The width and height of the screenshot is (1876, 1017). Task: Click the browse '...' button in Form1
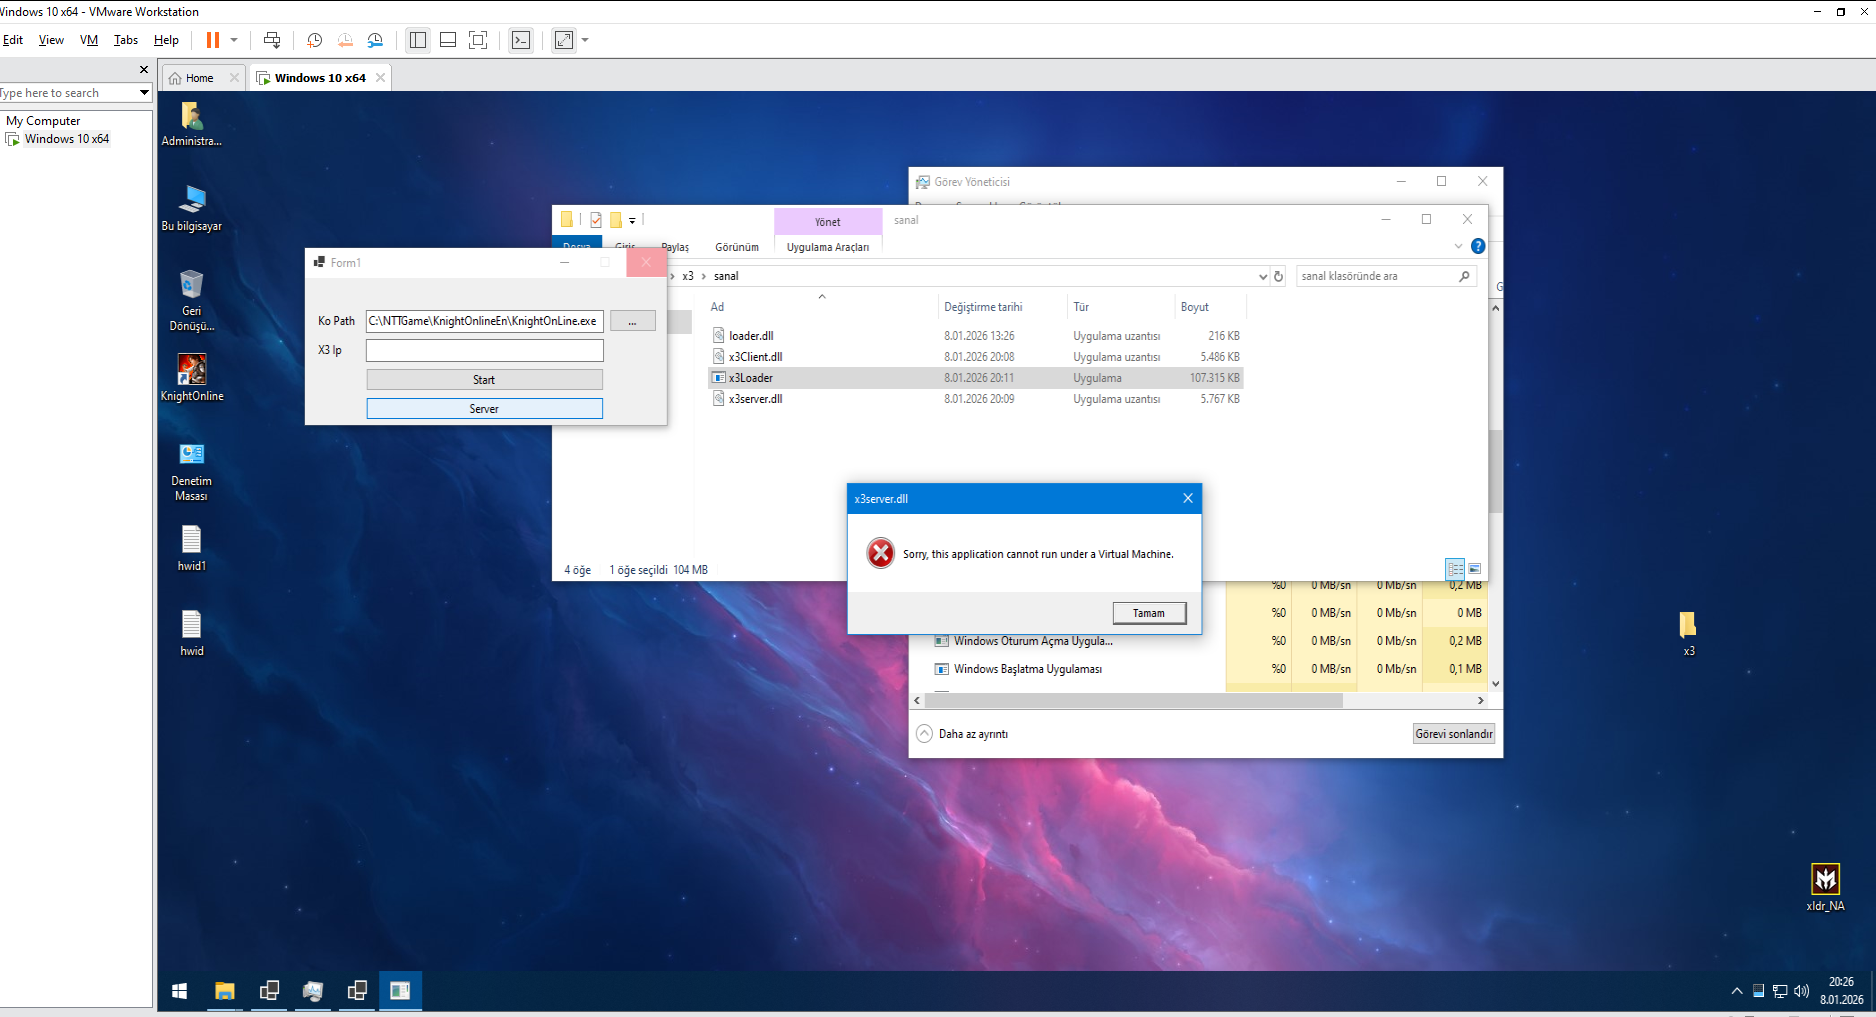tap(633, 321)
